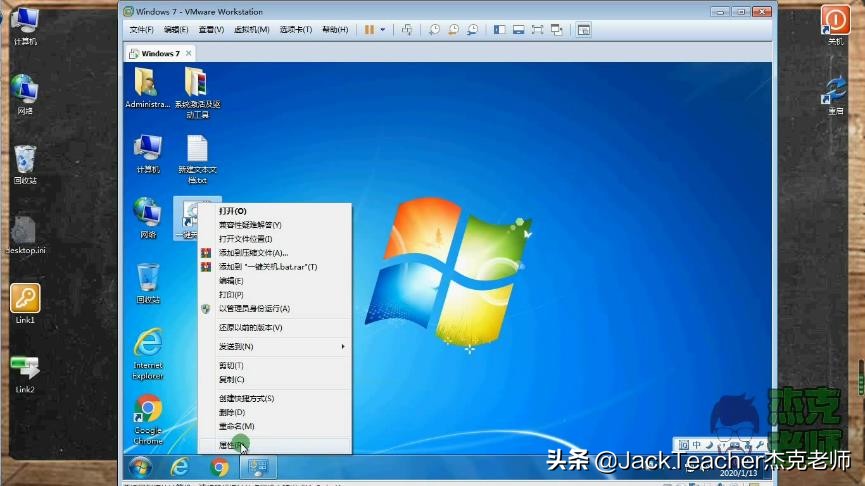
Task: Expand the 发送到(N) submenu
Action: (275, 346)
